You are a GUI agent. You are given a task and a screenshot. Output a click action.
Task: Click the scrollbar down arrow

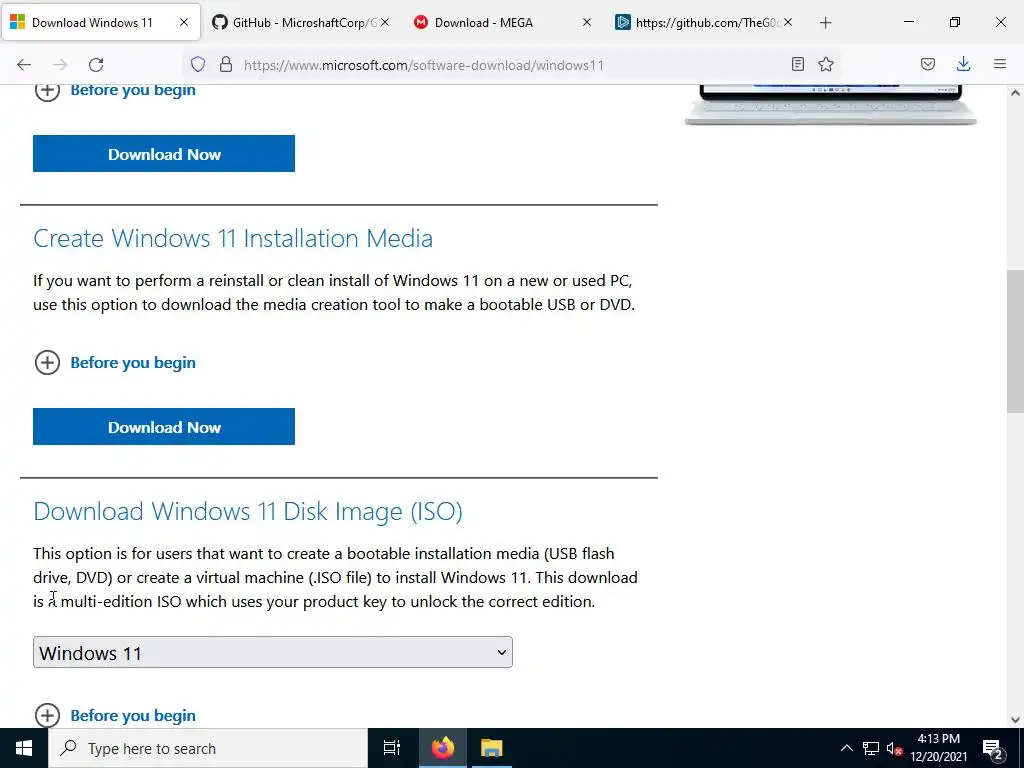point(1015,720)
